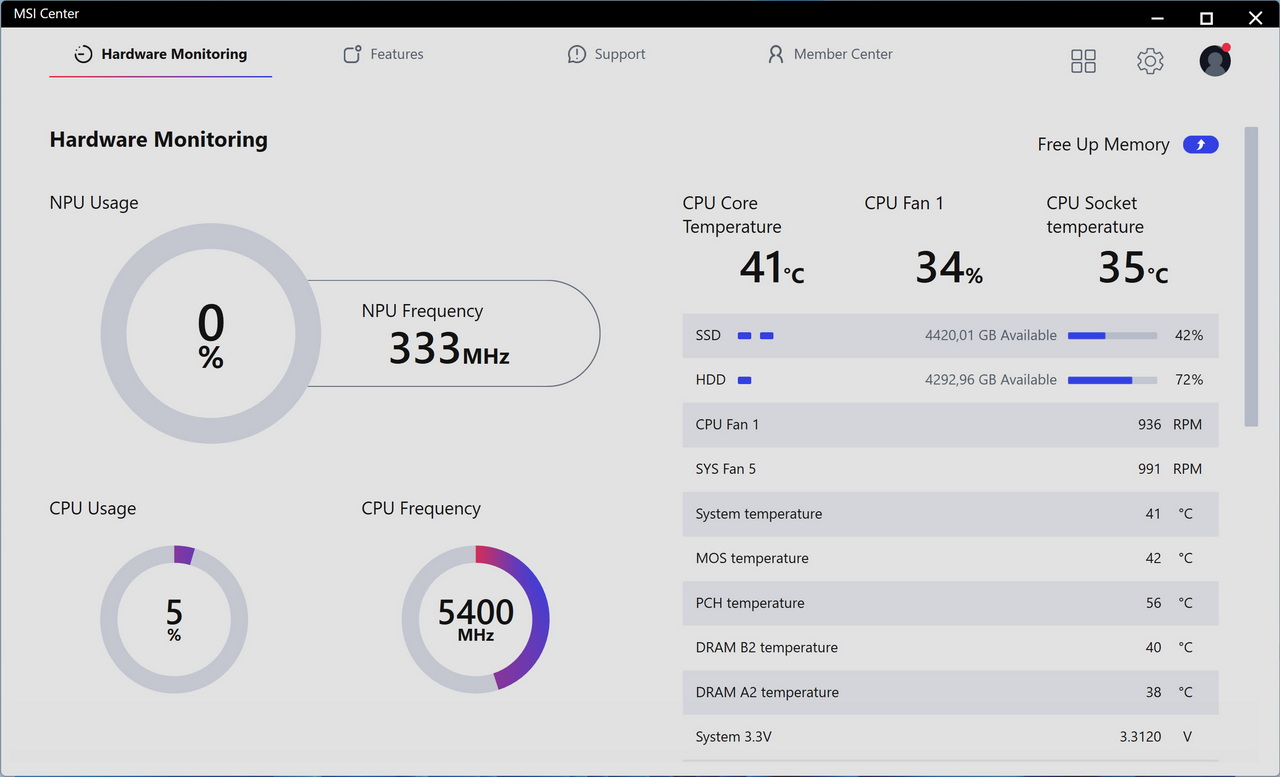The width and height of the screenshot is (1280, 777).
Task: Switch to the Features tab
Action: (396, 55)
